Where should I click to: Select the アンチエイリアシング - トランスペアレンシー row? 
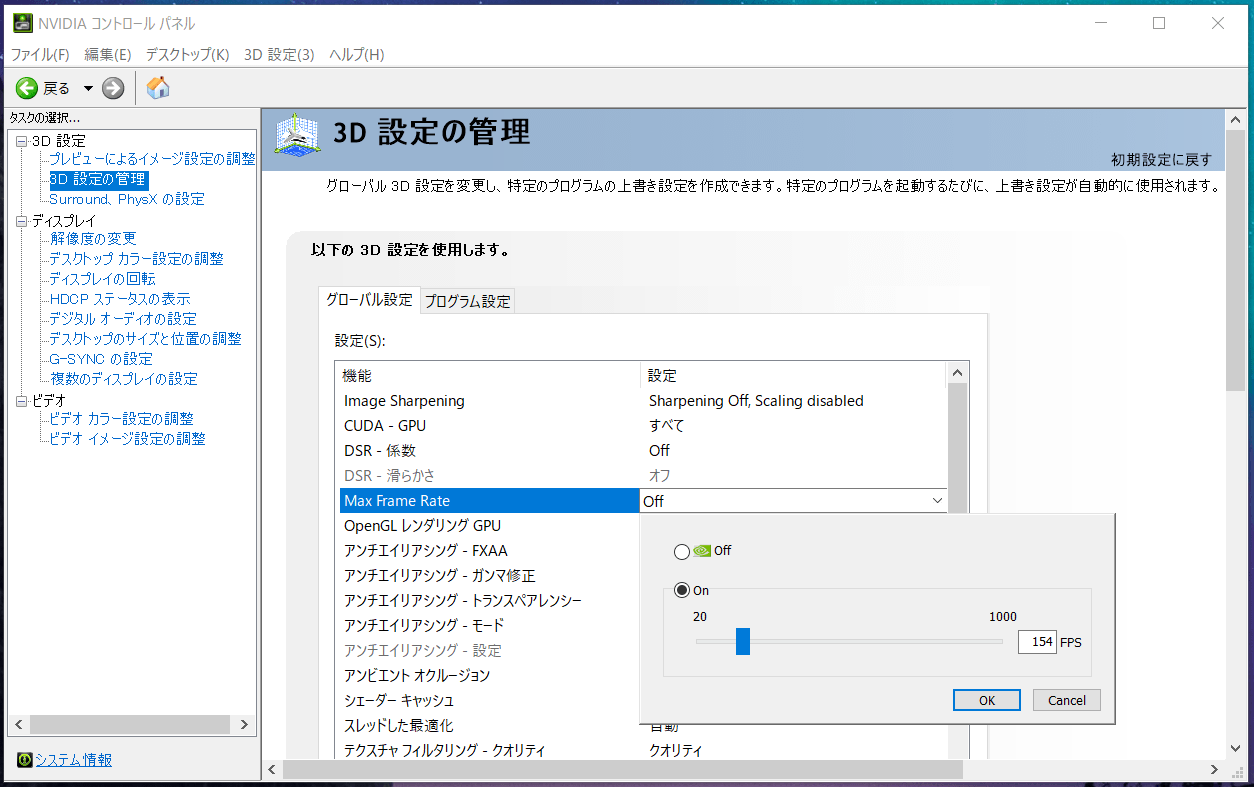click(x=489, y=601)
